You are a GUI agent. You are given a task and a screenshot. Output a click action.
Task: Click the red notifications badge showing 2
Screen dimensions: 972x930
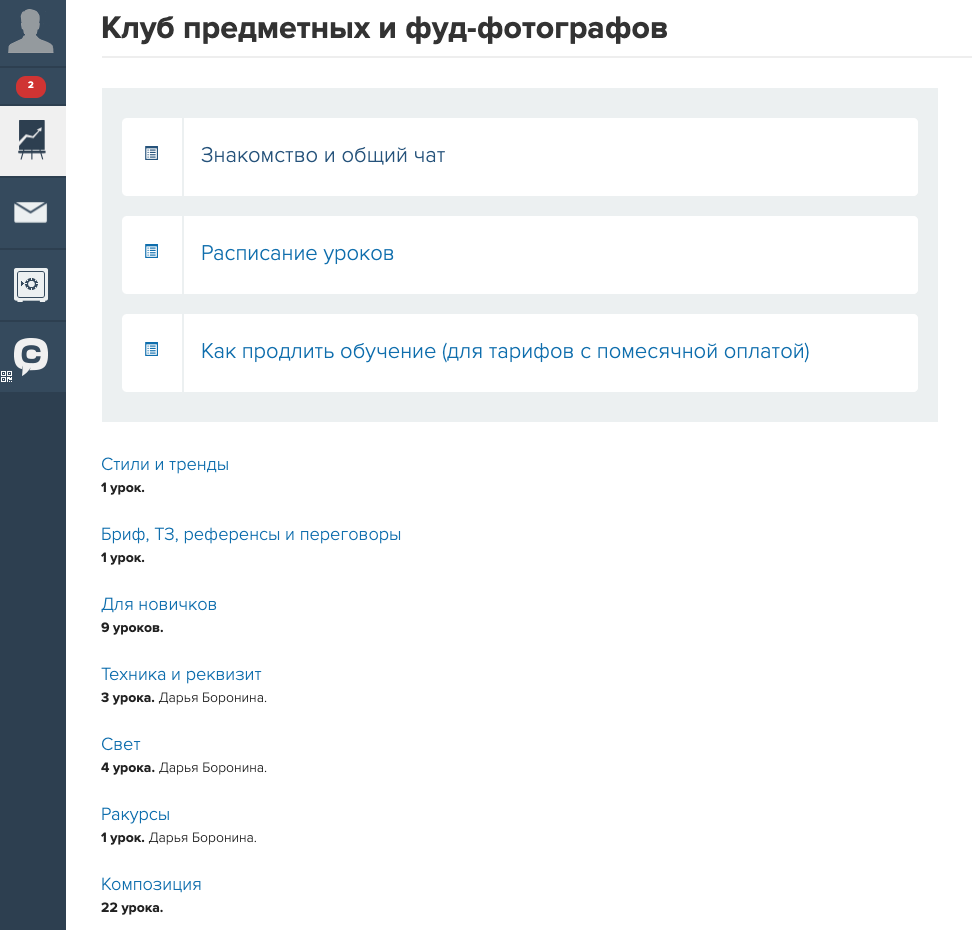[x=31, y=86]
